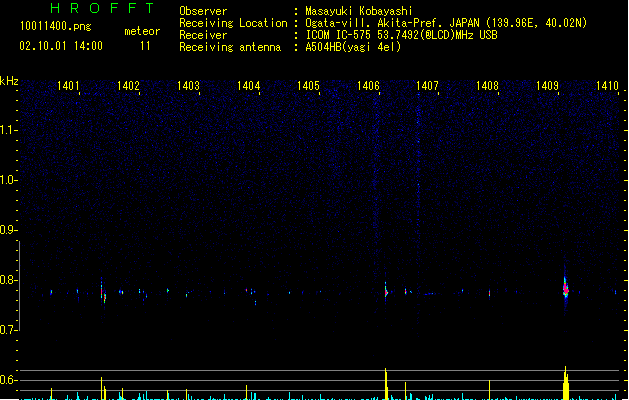Click the yellow power spike at 1408
The image size is (629, 400).
point(489,389)
